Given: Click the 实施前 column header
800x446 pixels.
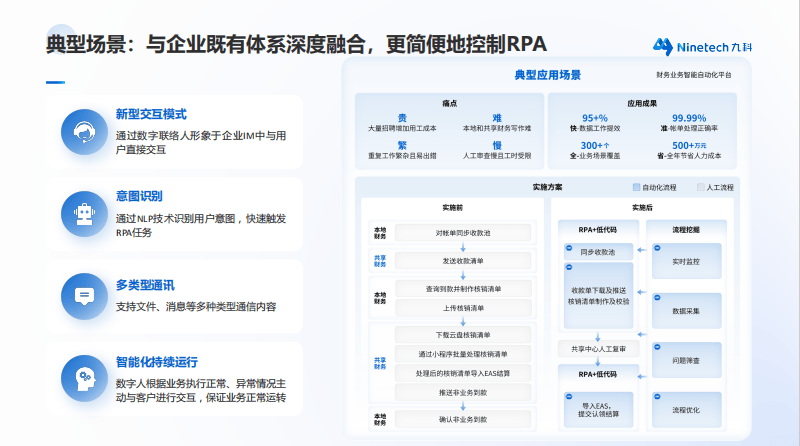Looking at the screenshot, I should [x=453, y=208].
